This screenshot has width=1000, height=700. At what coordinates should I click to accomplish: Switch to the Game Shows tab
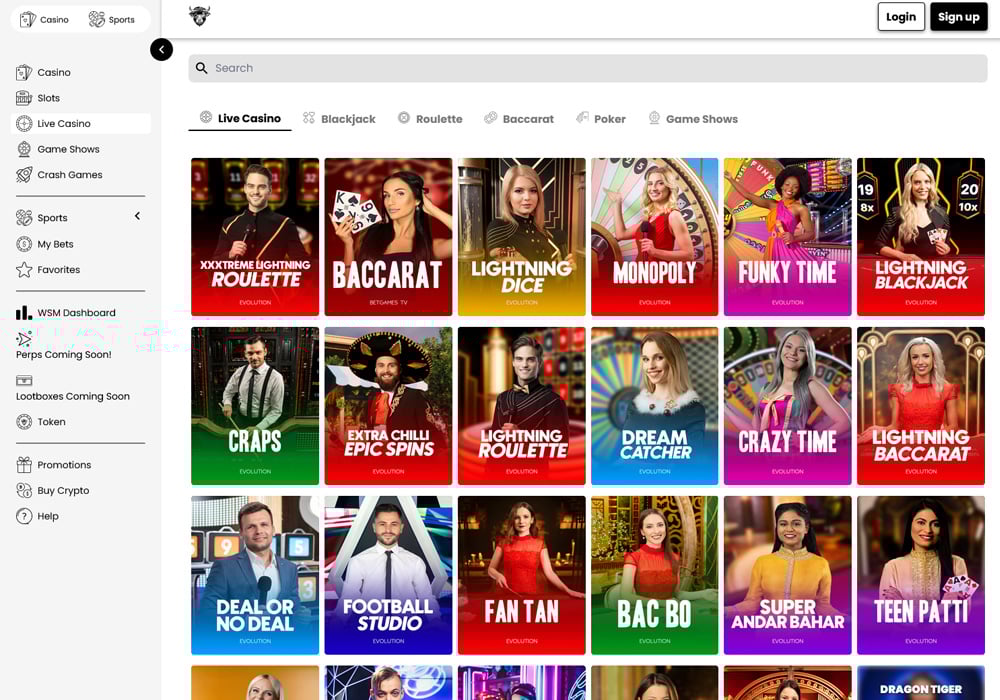point(693,119)
